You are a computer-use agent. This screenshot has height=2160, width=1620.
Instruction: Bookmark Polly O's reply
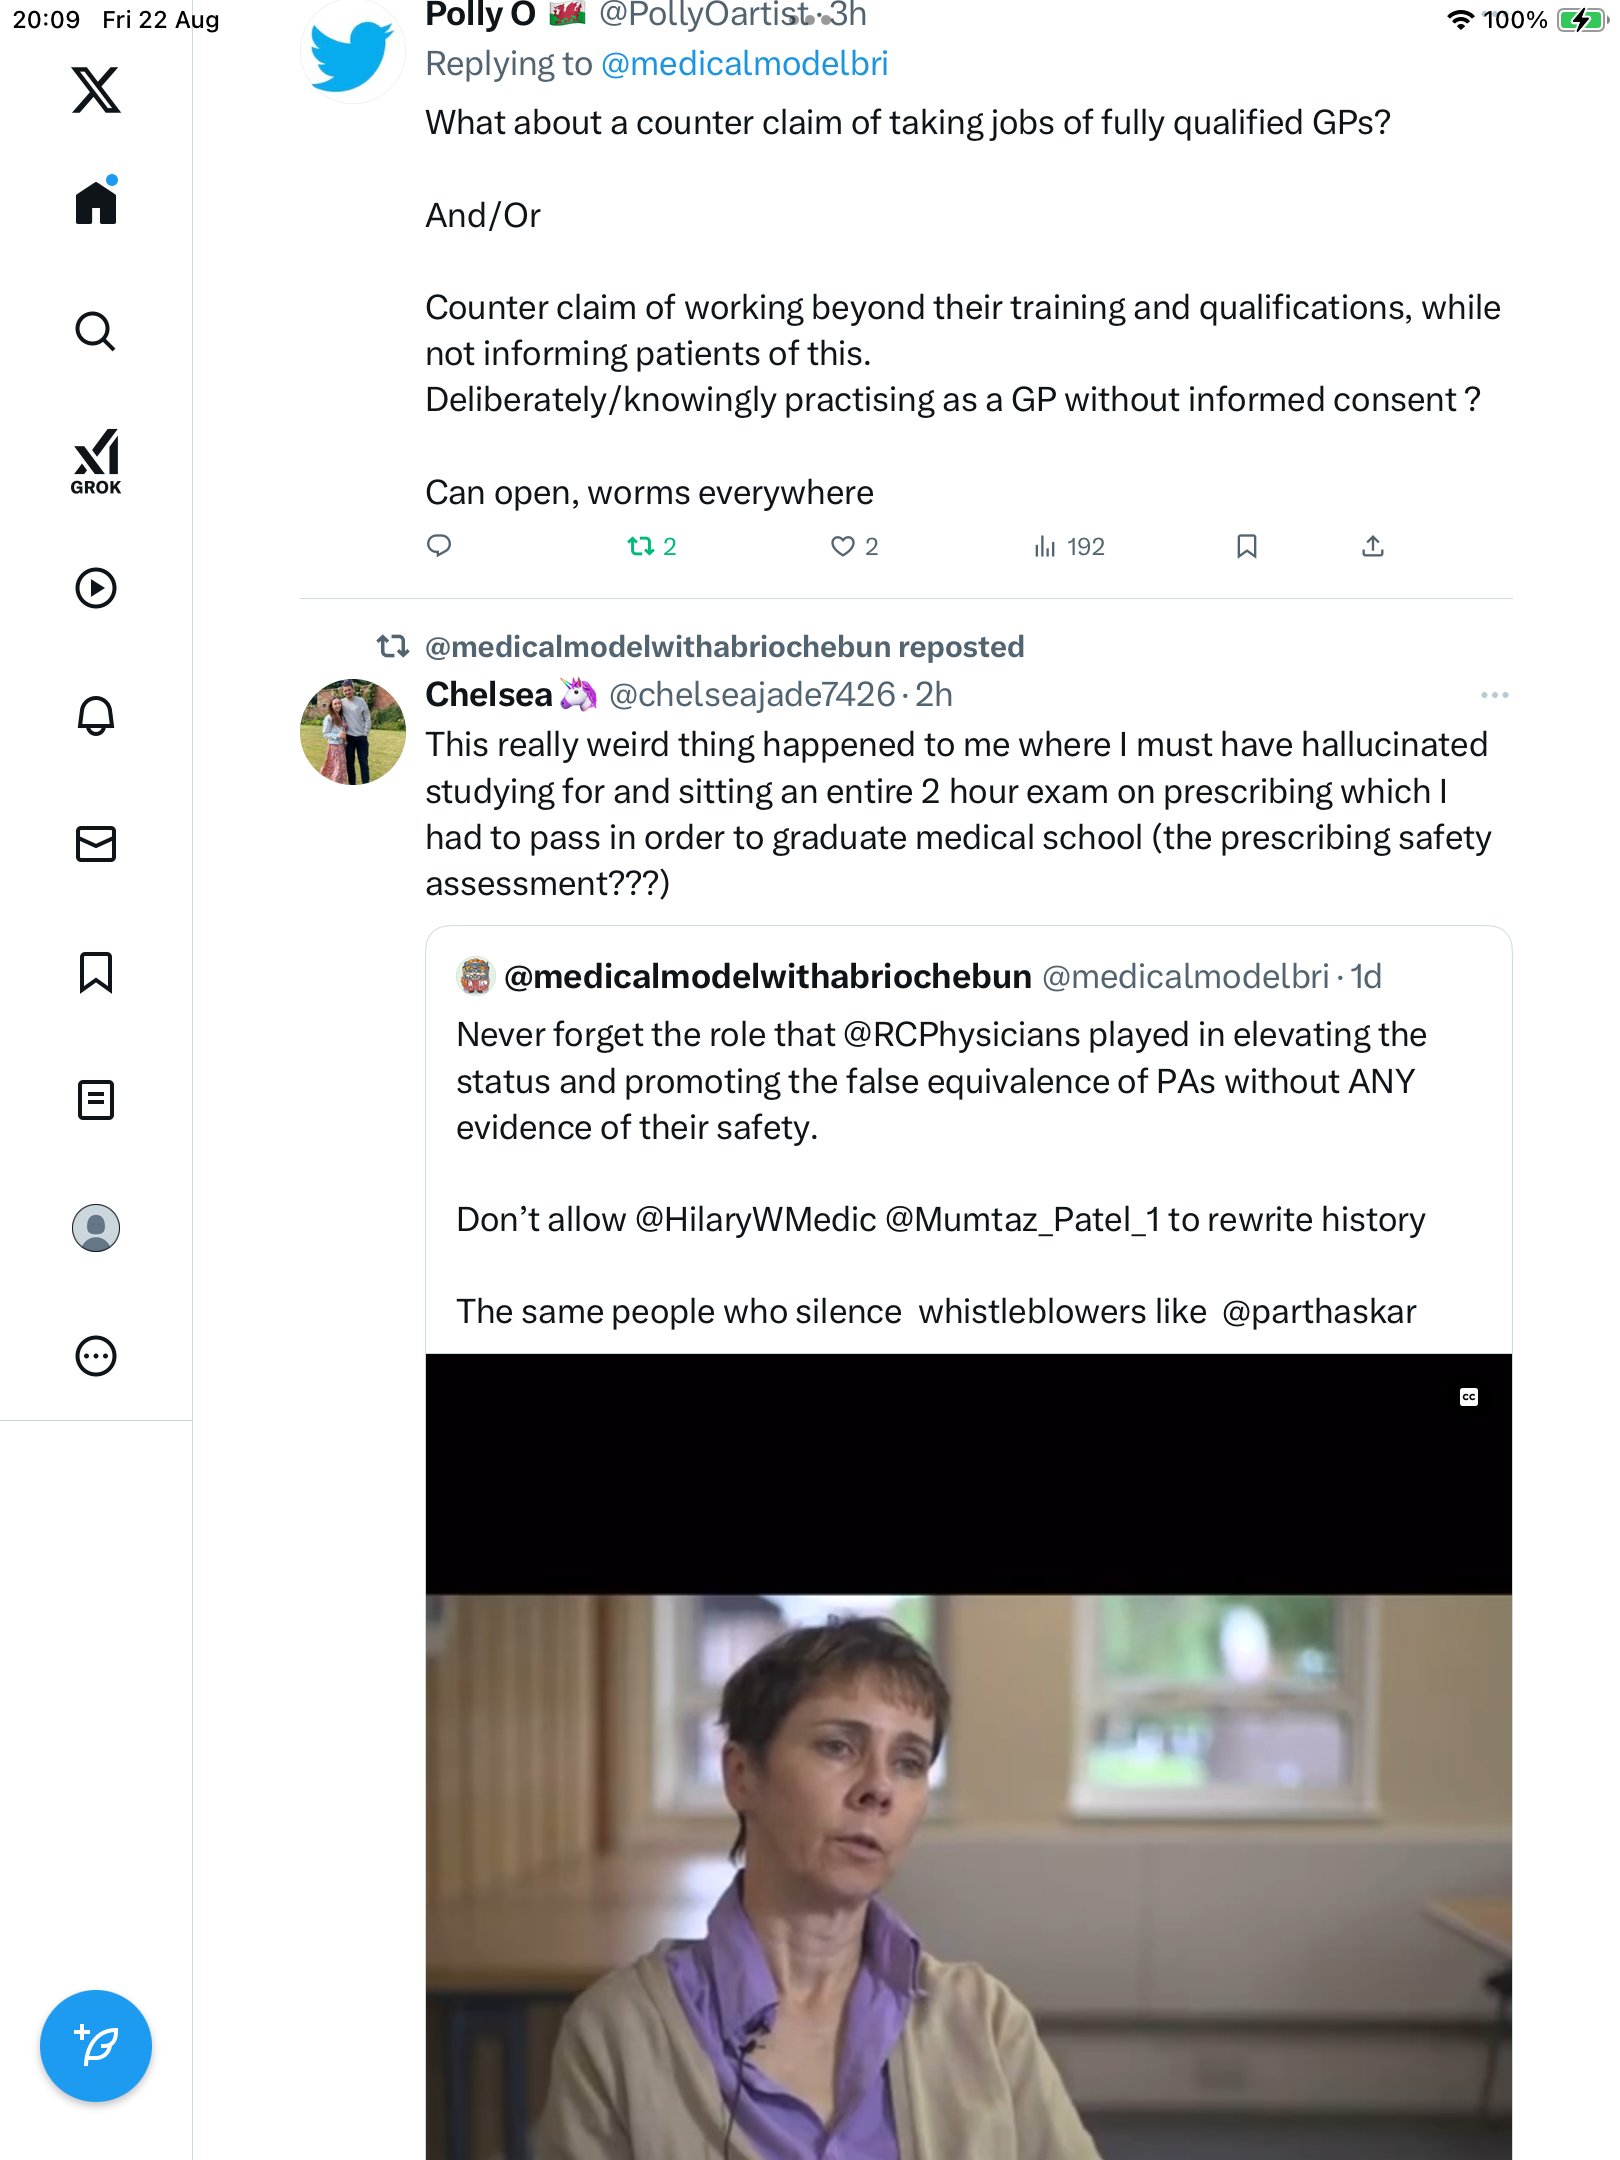pyautogui.click(x=1246, y=546)
